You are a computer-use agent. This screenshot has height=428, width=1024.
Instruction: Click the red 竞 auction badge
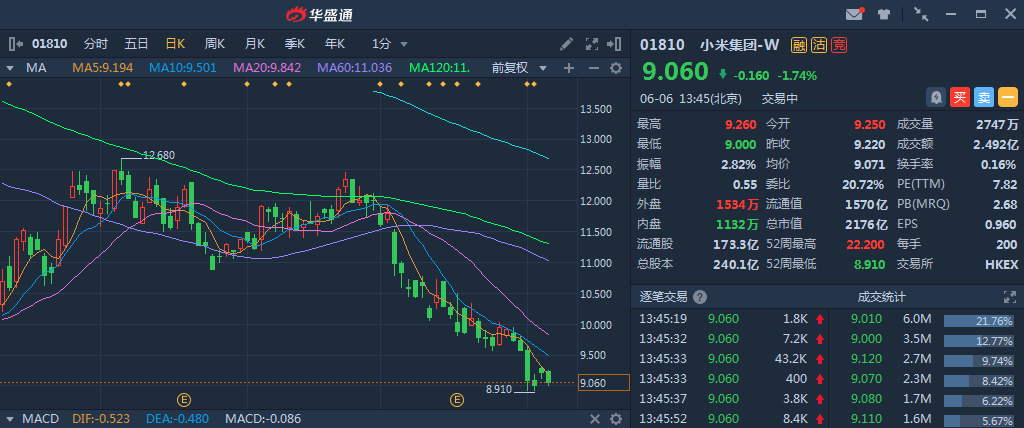coord(839,44)
